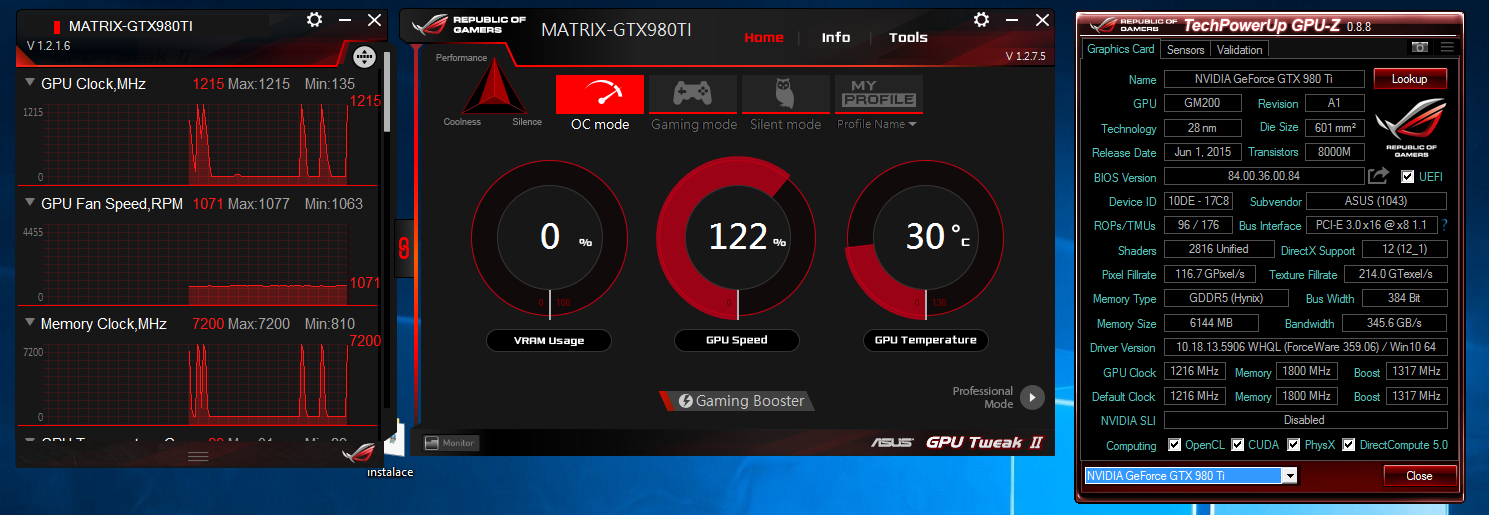Select My Profile icon
This screenshot has height=515, width=1489.
tap(879, 94)
